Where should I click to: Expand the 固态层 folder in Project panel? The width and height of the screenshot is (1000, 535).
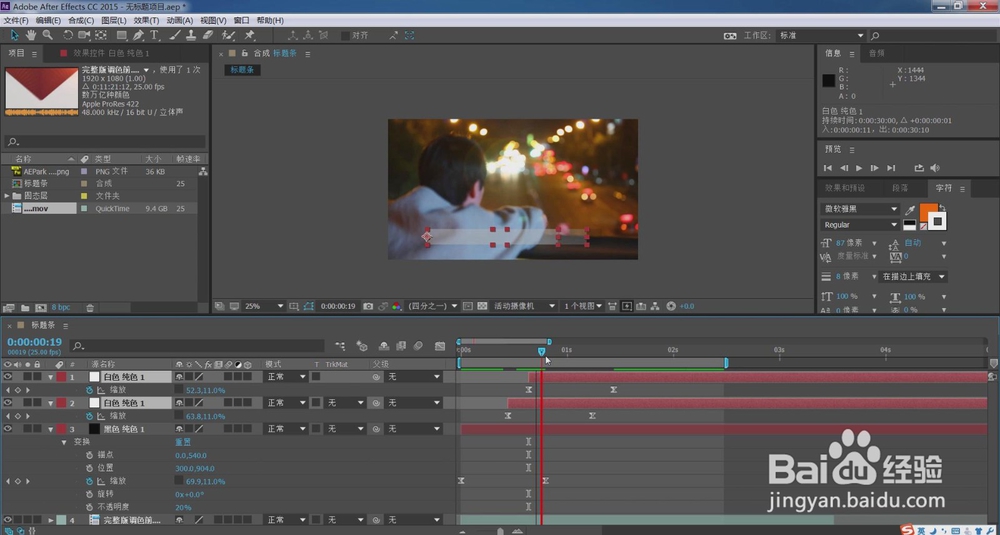(x=7, y=196)
